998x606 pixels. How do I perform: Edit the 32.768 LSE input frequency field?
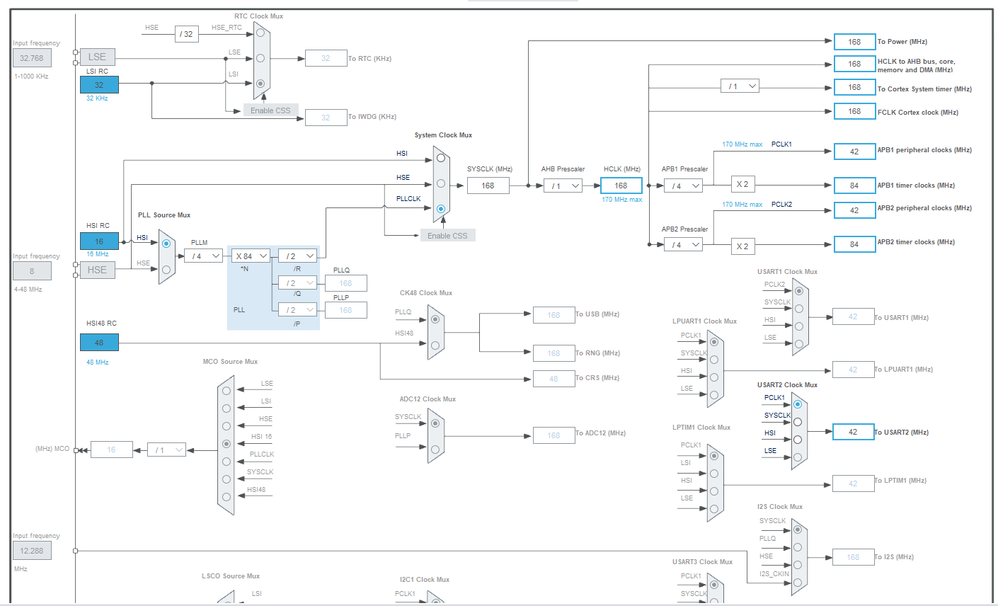pyautogui.click(x=32, y=58)
